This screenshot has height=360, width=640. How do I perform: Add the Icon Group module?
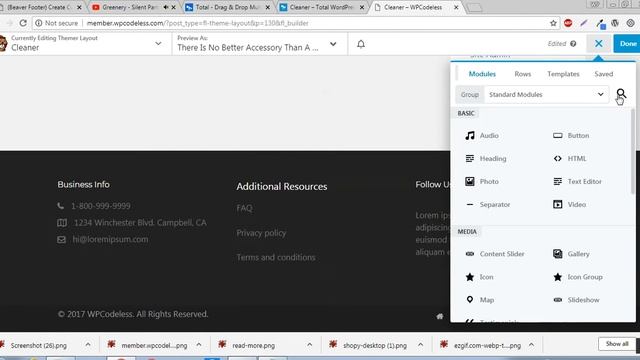click(578, 277)
